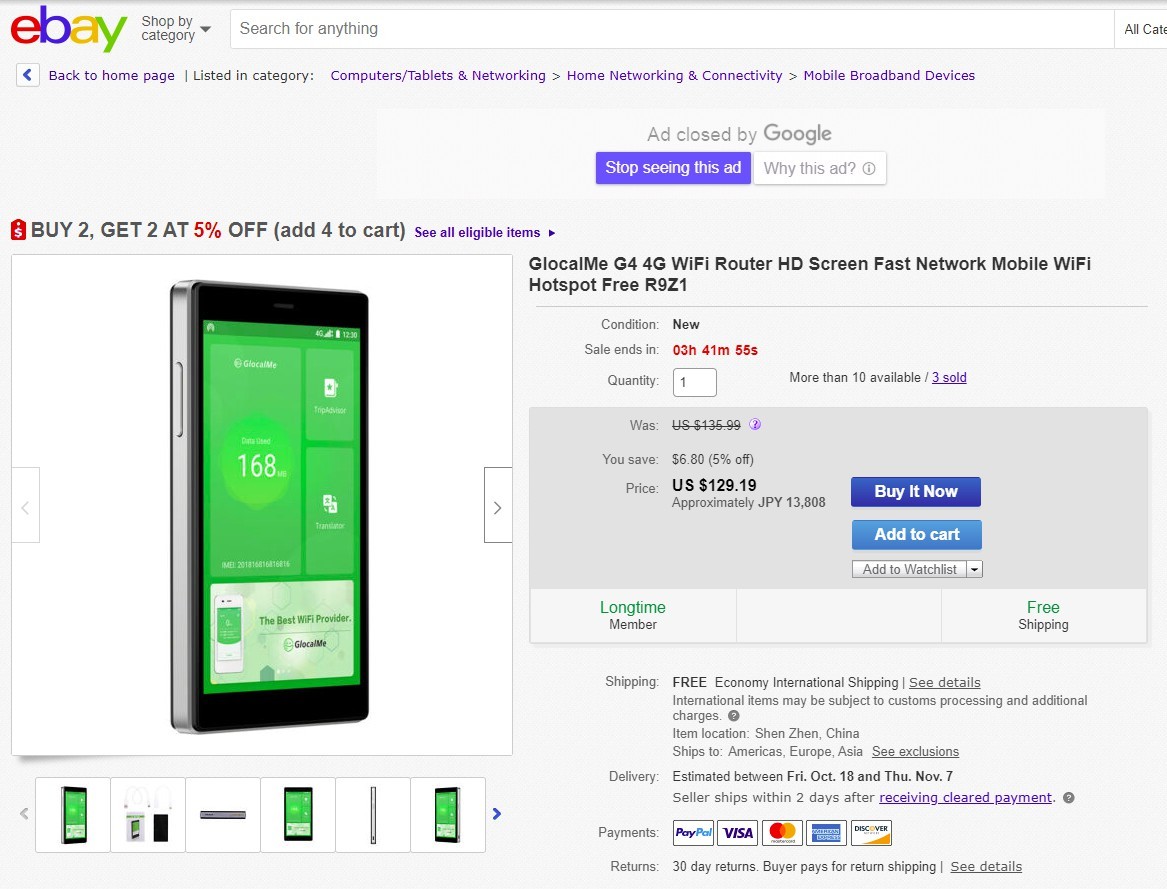Show next product image with right arrow
The width and height of the screenshot is (1167, 889).
498,506
